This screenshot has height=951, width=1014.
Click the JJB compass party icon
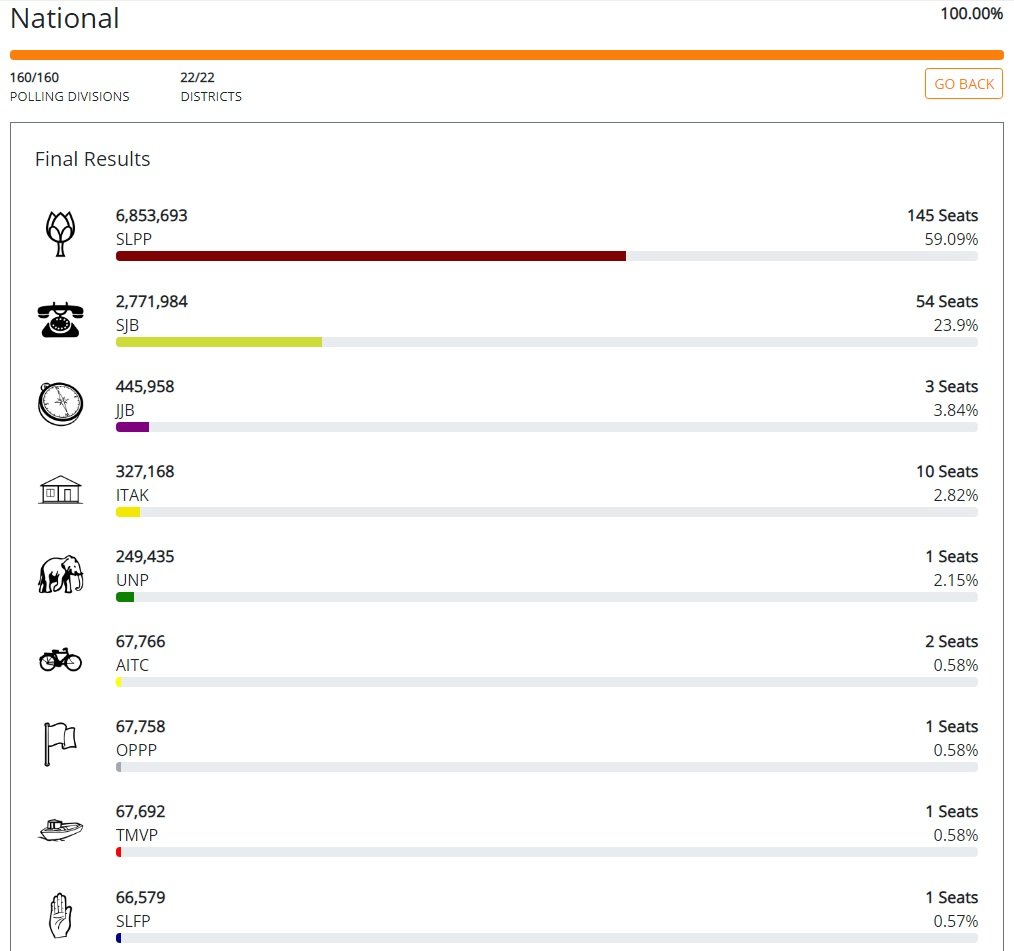(x=60, y=404)
